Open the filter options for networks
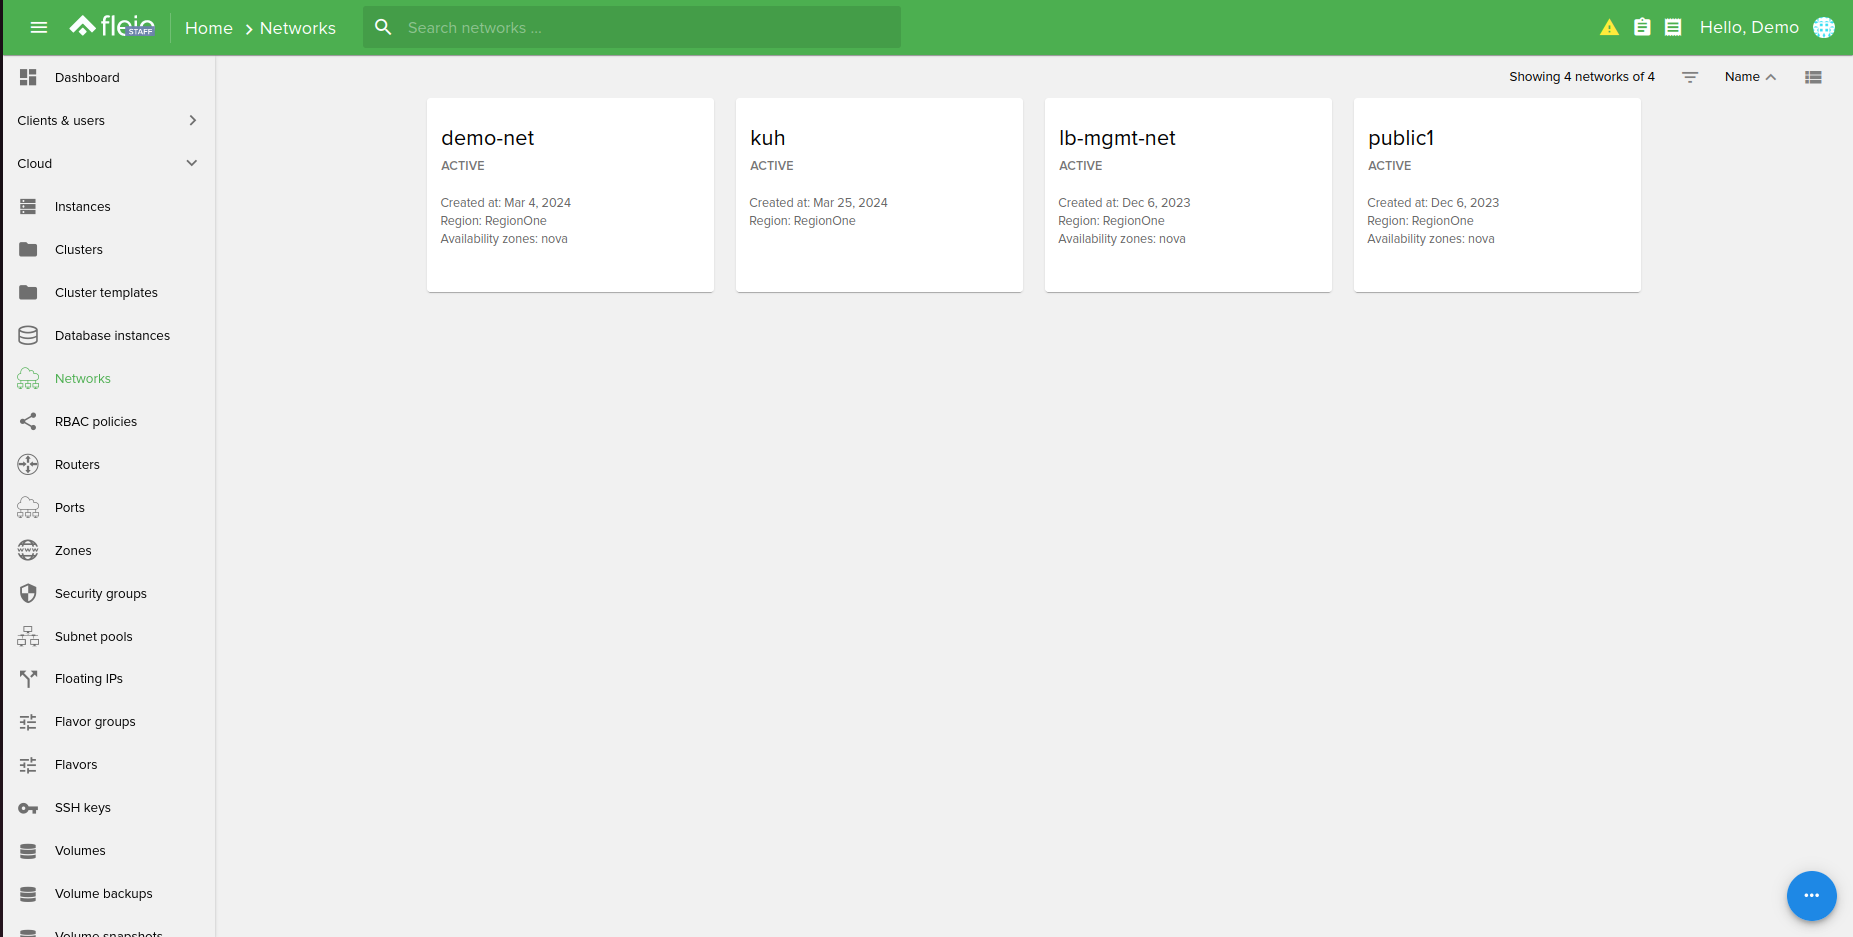This screenshot has height=937, width=1853. pos(1689,76)
